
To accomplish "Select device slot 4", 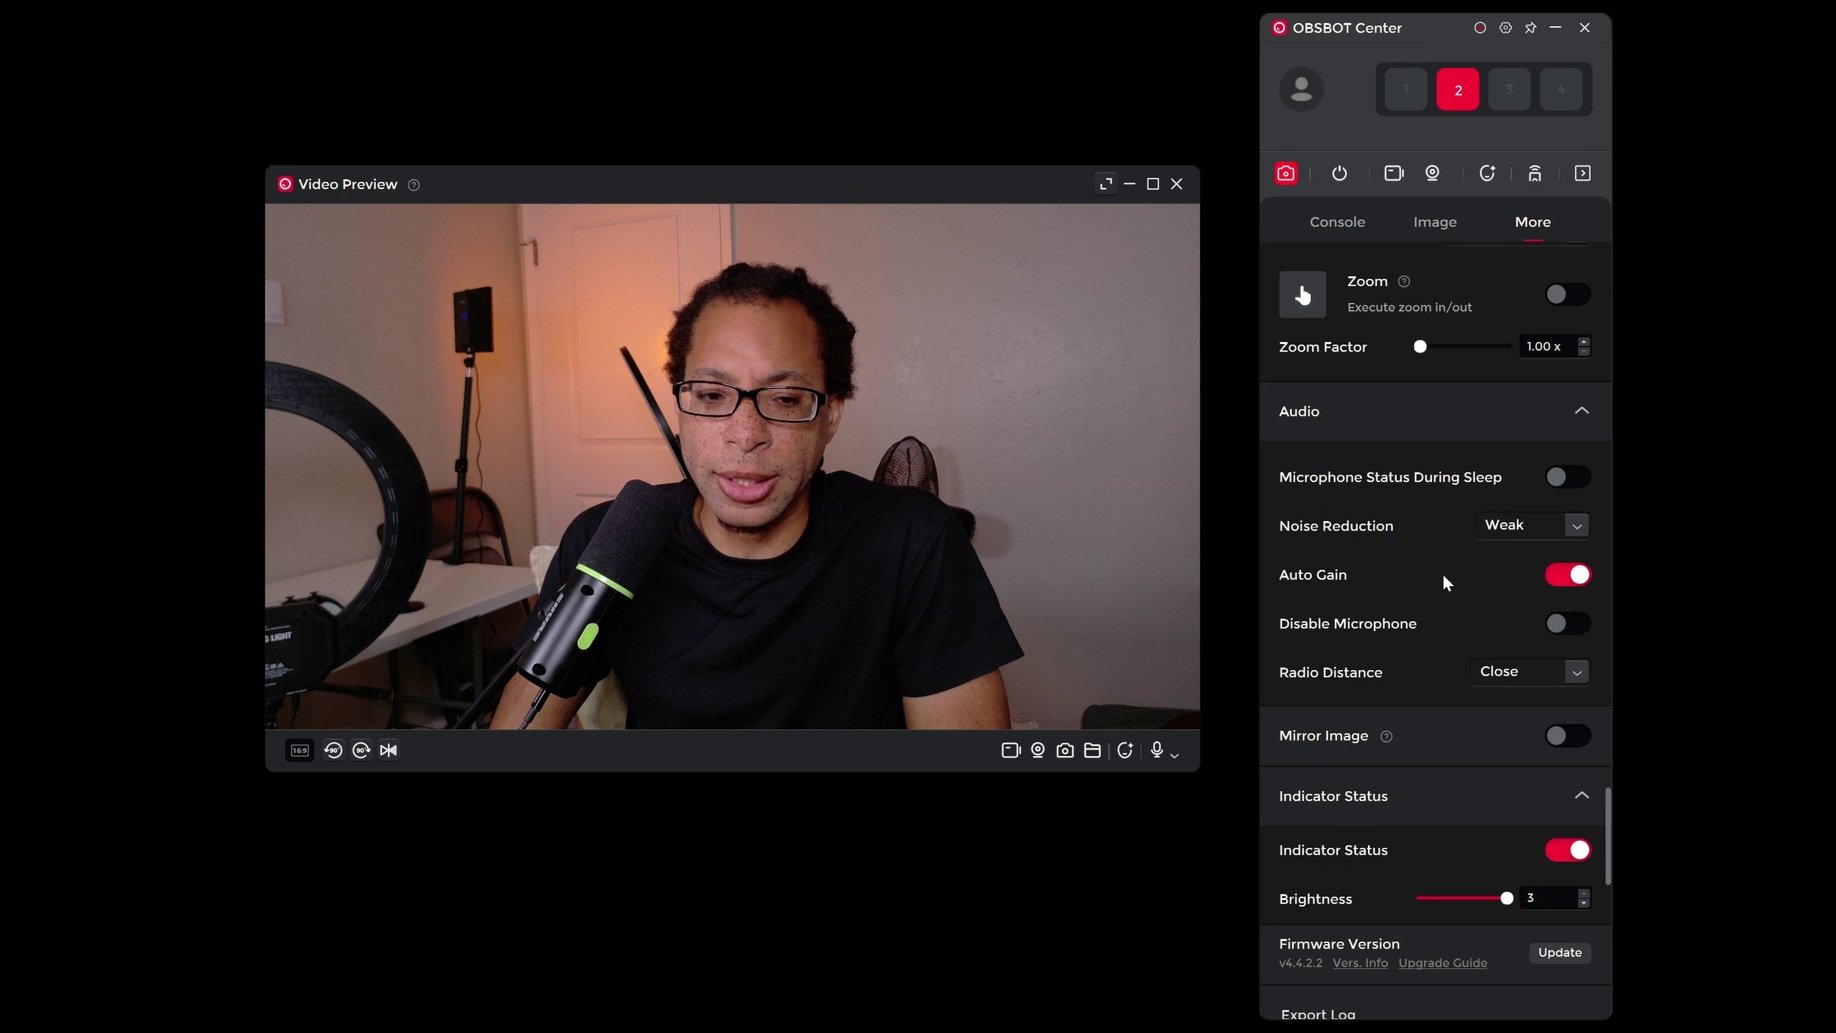I will (x=1561, y=90).
